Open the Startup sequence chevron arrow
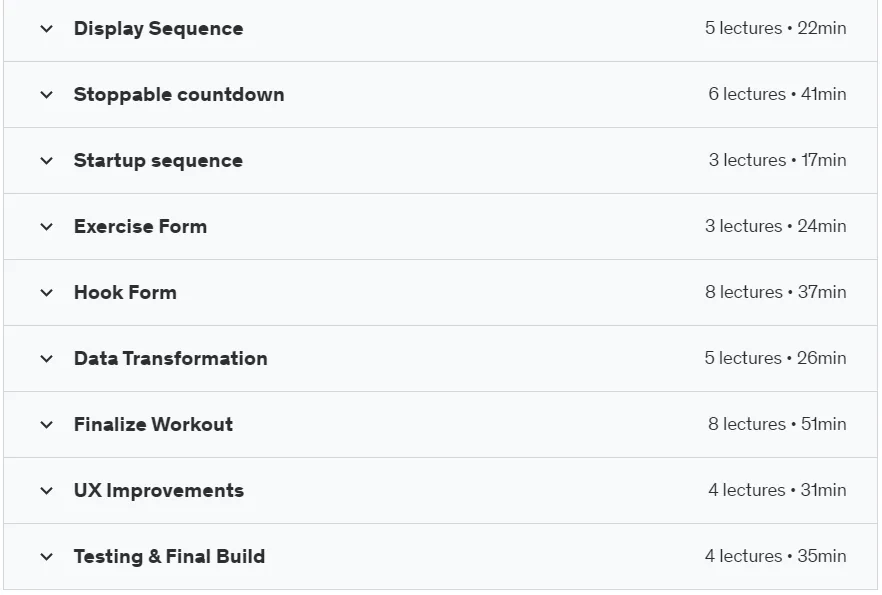This screenshot has width=882, height=595. (x=47, y=161)
